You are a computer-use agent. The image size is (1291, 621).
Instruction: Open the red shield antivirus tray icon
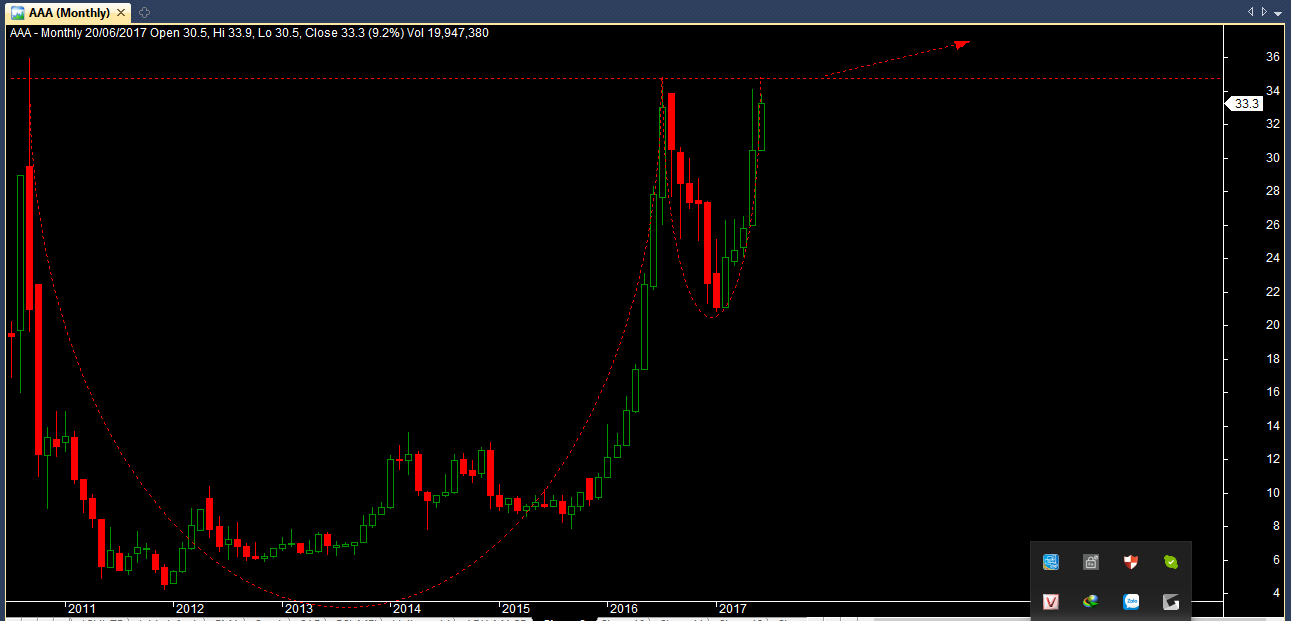click(x=1131, y=562)
